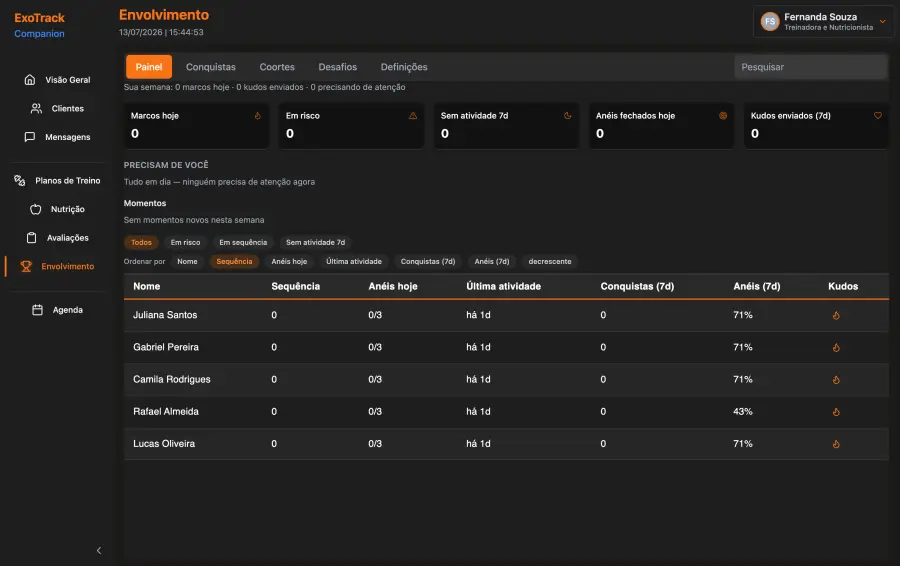Toggle the Em risco filter chip

185,242
